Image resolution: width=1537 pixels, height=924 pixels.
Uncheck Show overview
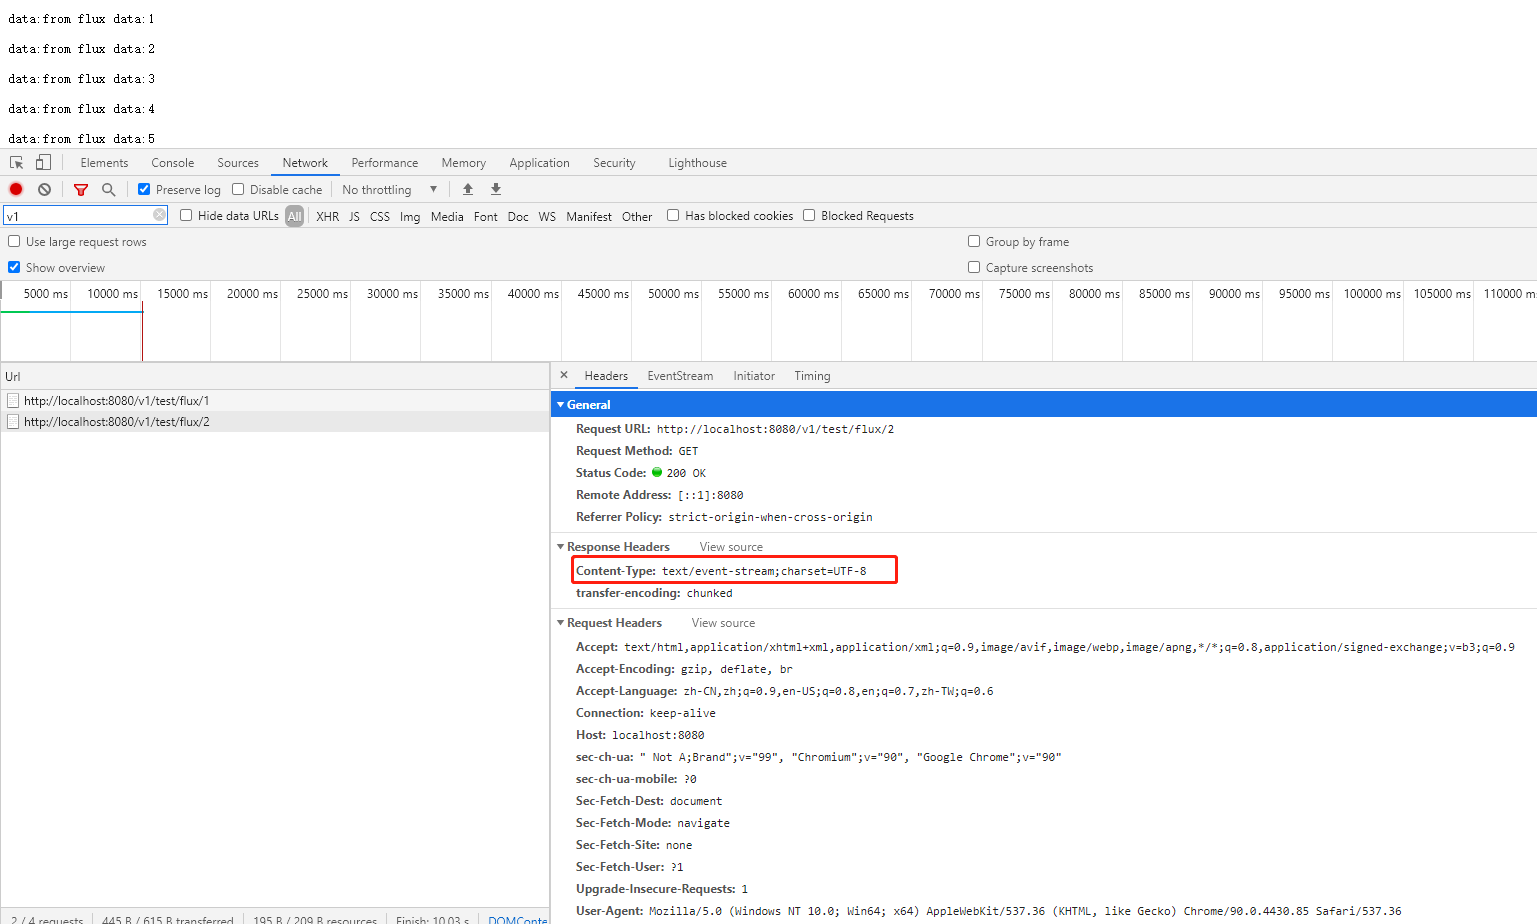coord(14,267)
